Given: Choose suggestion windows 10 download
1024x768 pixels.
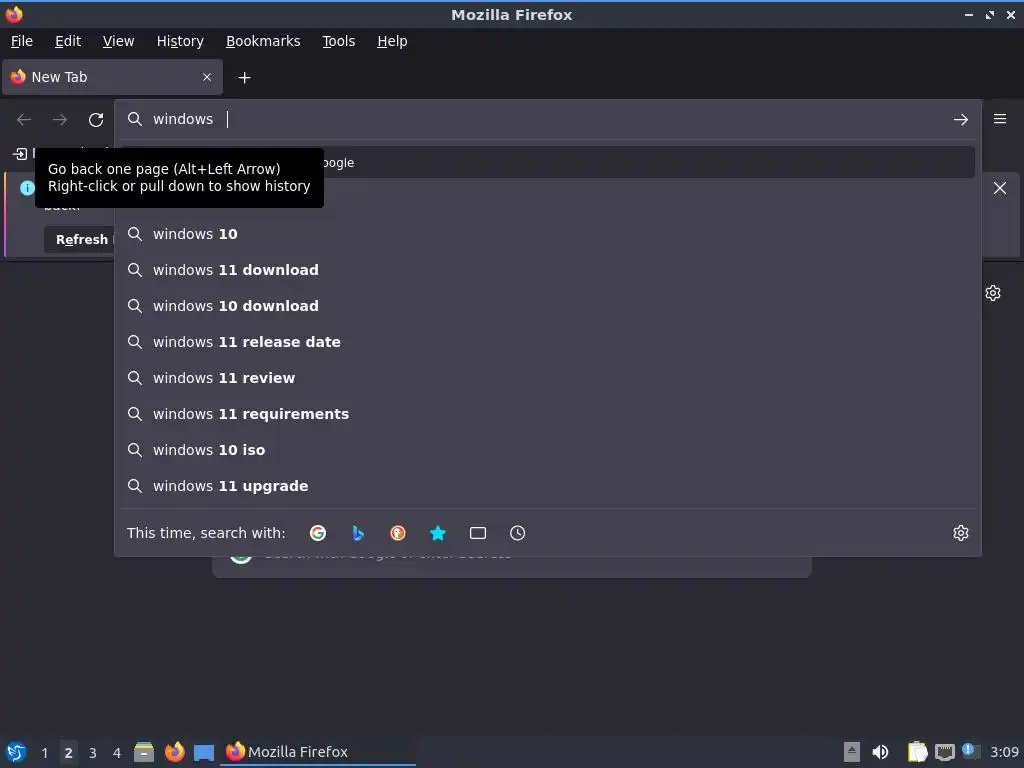Looking at the screenshot, I should click(548, 306).
